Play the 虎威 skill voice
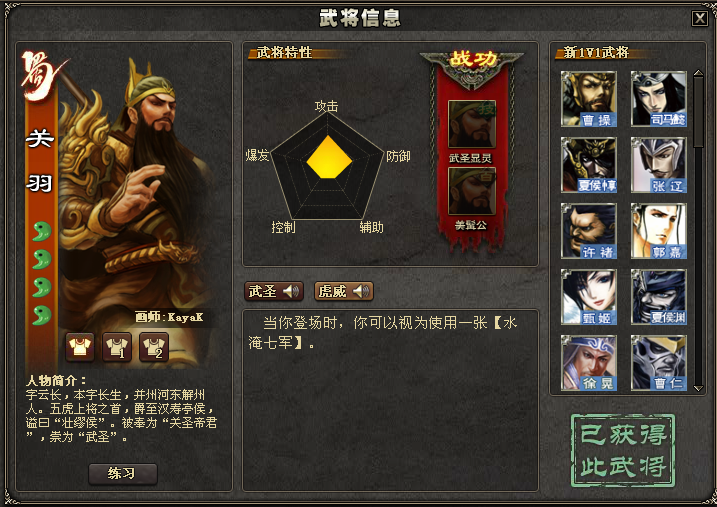Image resolution: width=717 pixels, height=507 pixels. [344, 291]
